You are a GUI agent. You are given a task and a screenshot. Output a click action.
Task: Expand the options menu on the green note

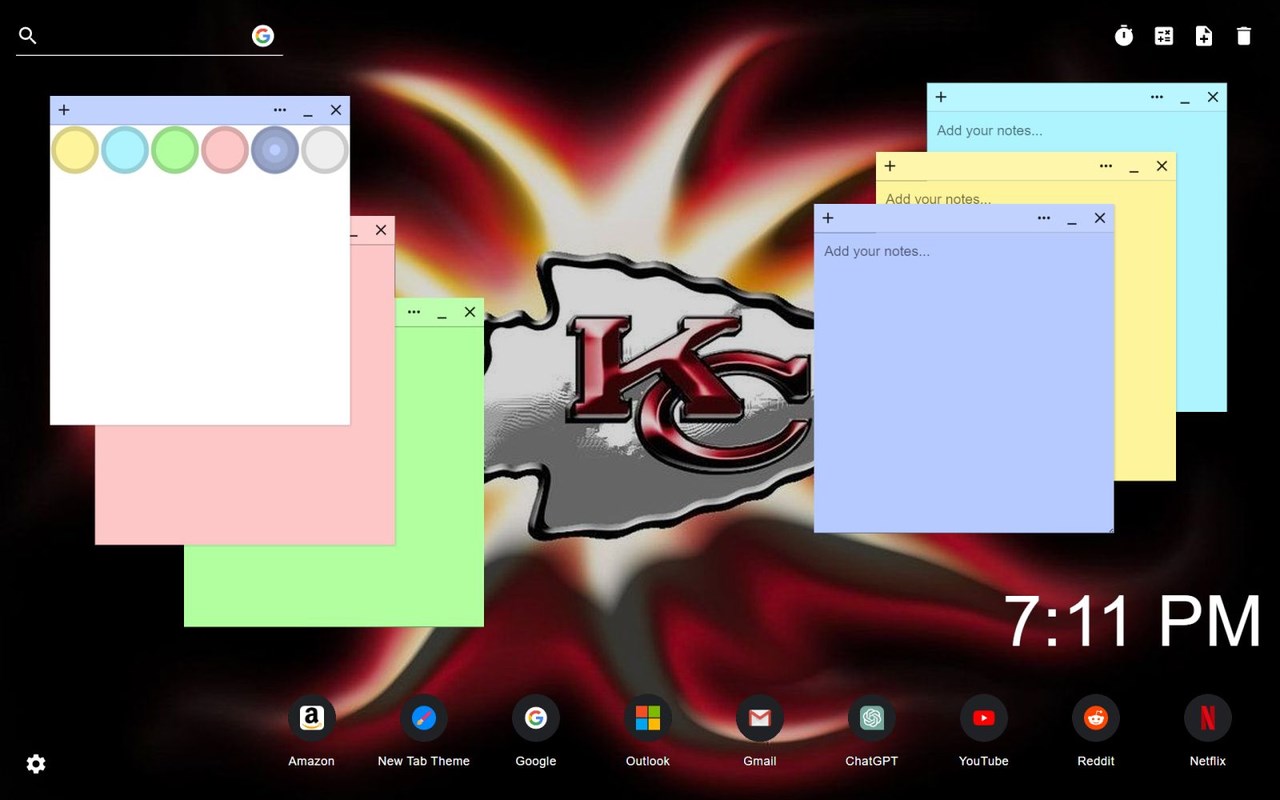tap(414, 312)
